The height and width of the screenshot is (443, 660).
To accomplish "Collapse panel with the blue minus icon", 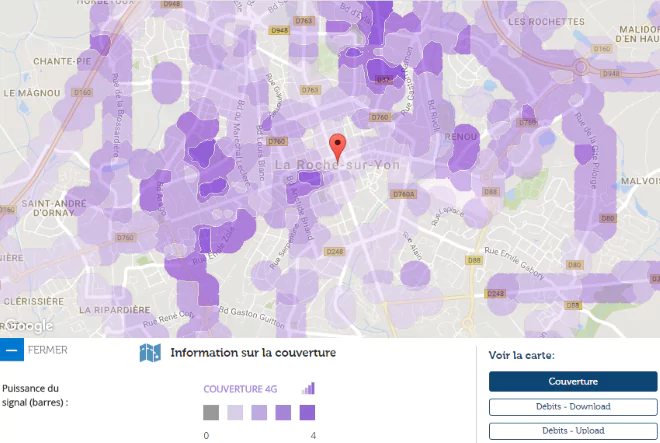I will (x=11, y=350).
